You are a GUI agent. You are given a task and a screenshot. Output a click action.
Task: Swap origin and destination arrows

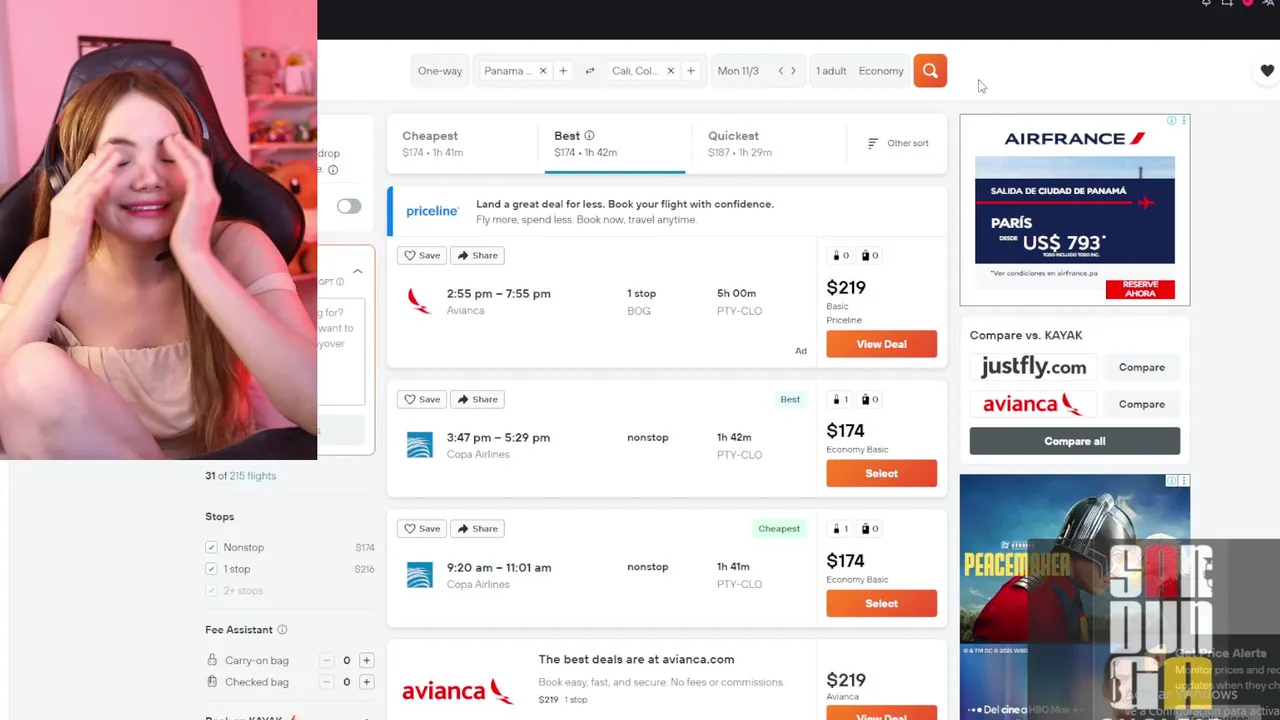(590, 71)
